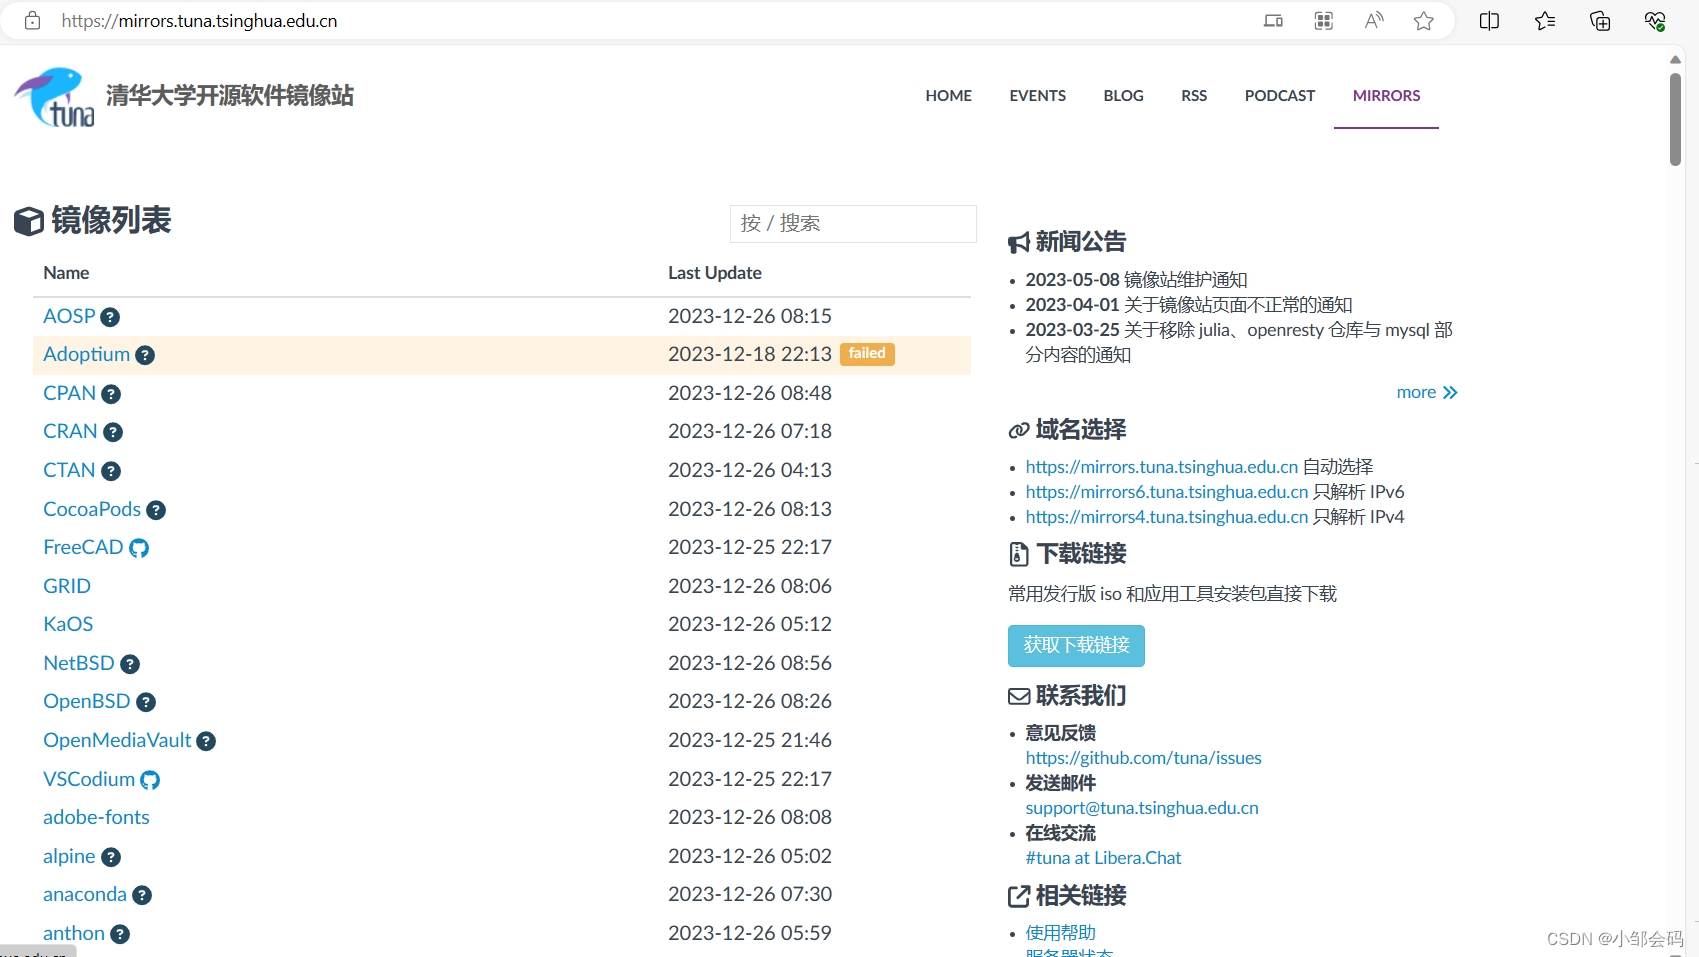Click the device screen icon in address bar
Screen dimensions: 1699x957
click(x=1273, y=21)
